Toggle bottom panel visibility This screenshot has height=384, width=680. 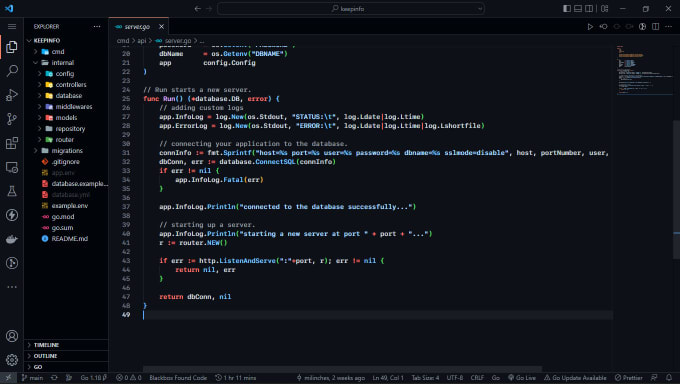[578, 9]
